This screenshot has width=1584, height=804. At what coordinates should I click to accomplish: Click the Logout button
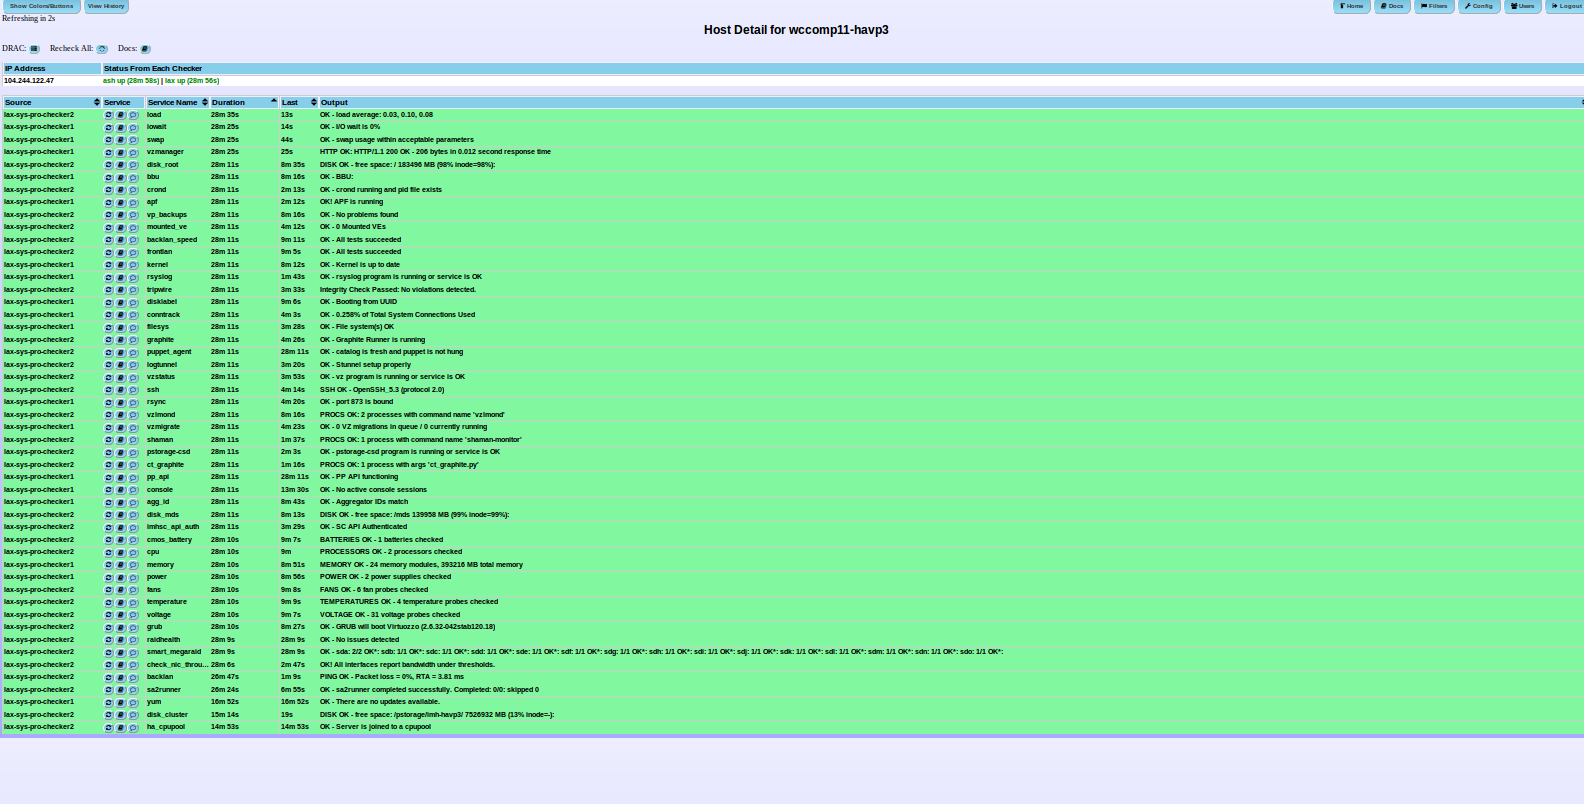(x=1566, y=6)
